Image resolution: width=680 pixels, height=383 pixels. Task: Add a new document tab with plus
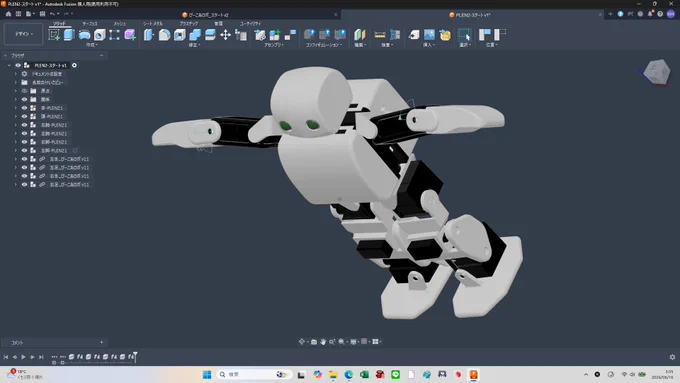tap(610, 14)
